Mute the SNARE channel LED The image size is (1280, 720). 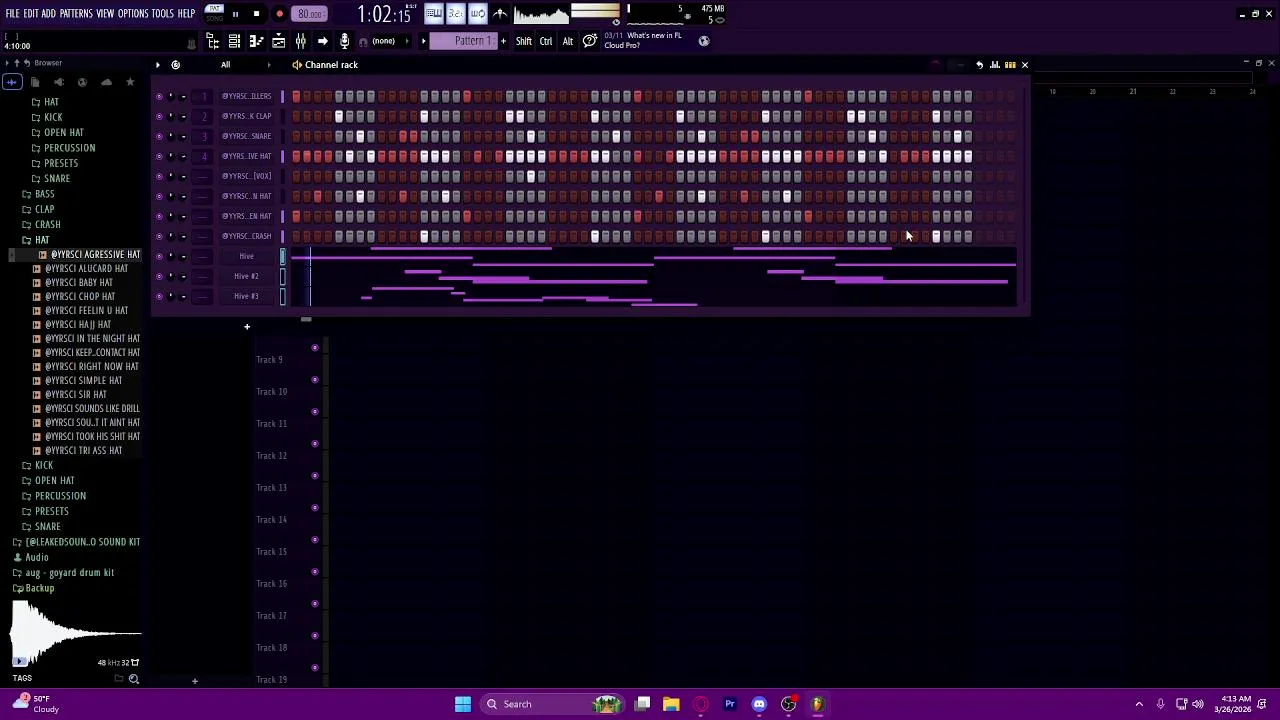pos(159,136)
